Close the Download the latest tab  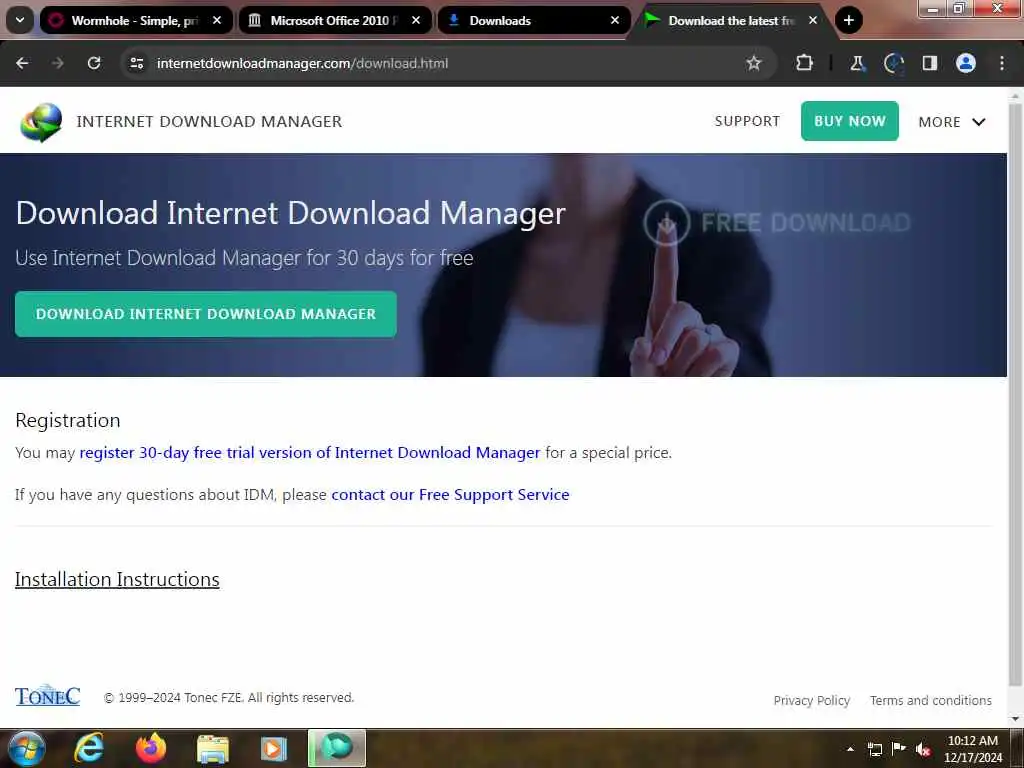click(x=813, y=20)
